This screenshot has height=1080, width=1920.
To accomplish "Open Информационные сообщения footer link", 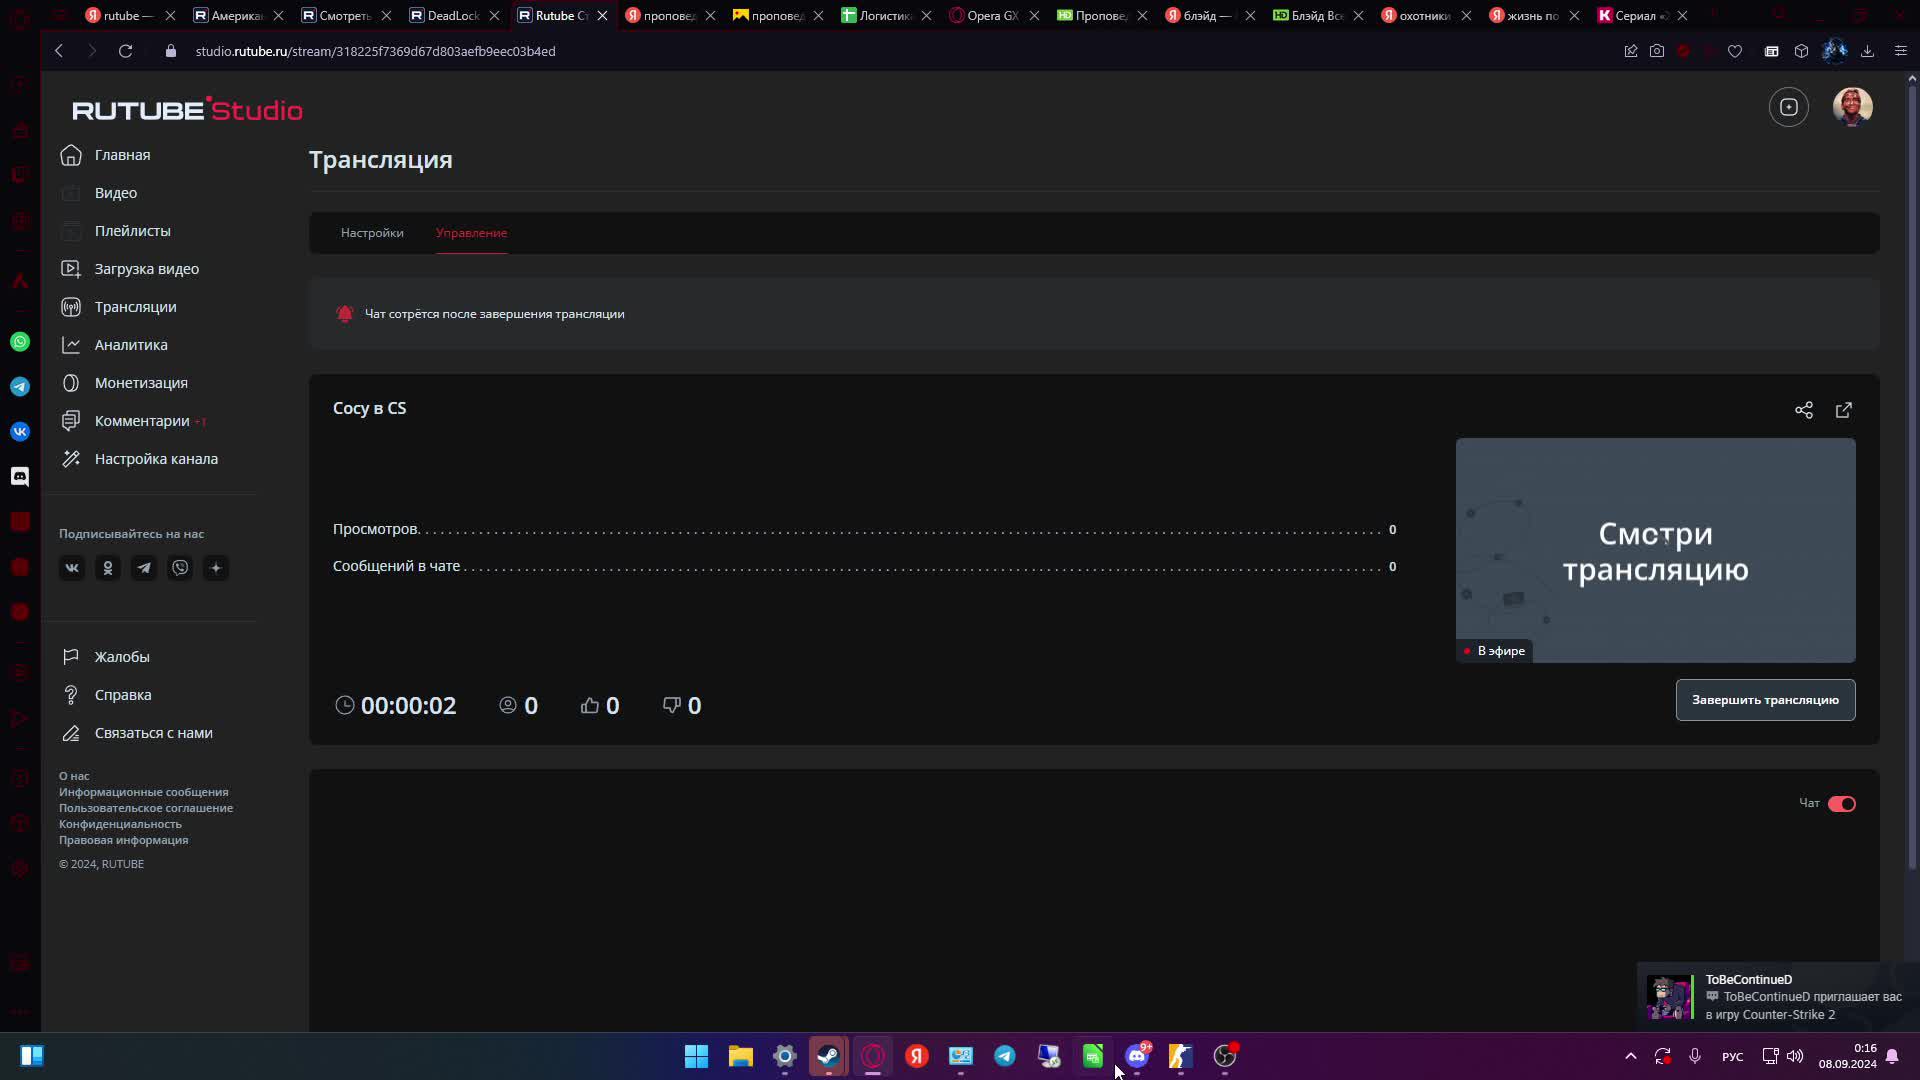I will (143, 792).
